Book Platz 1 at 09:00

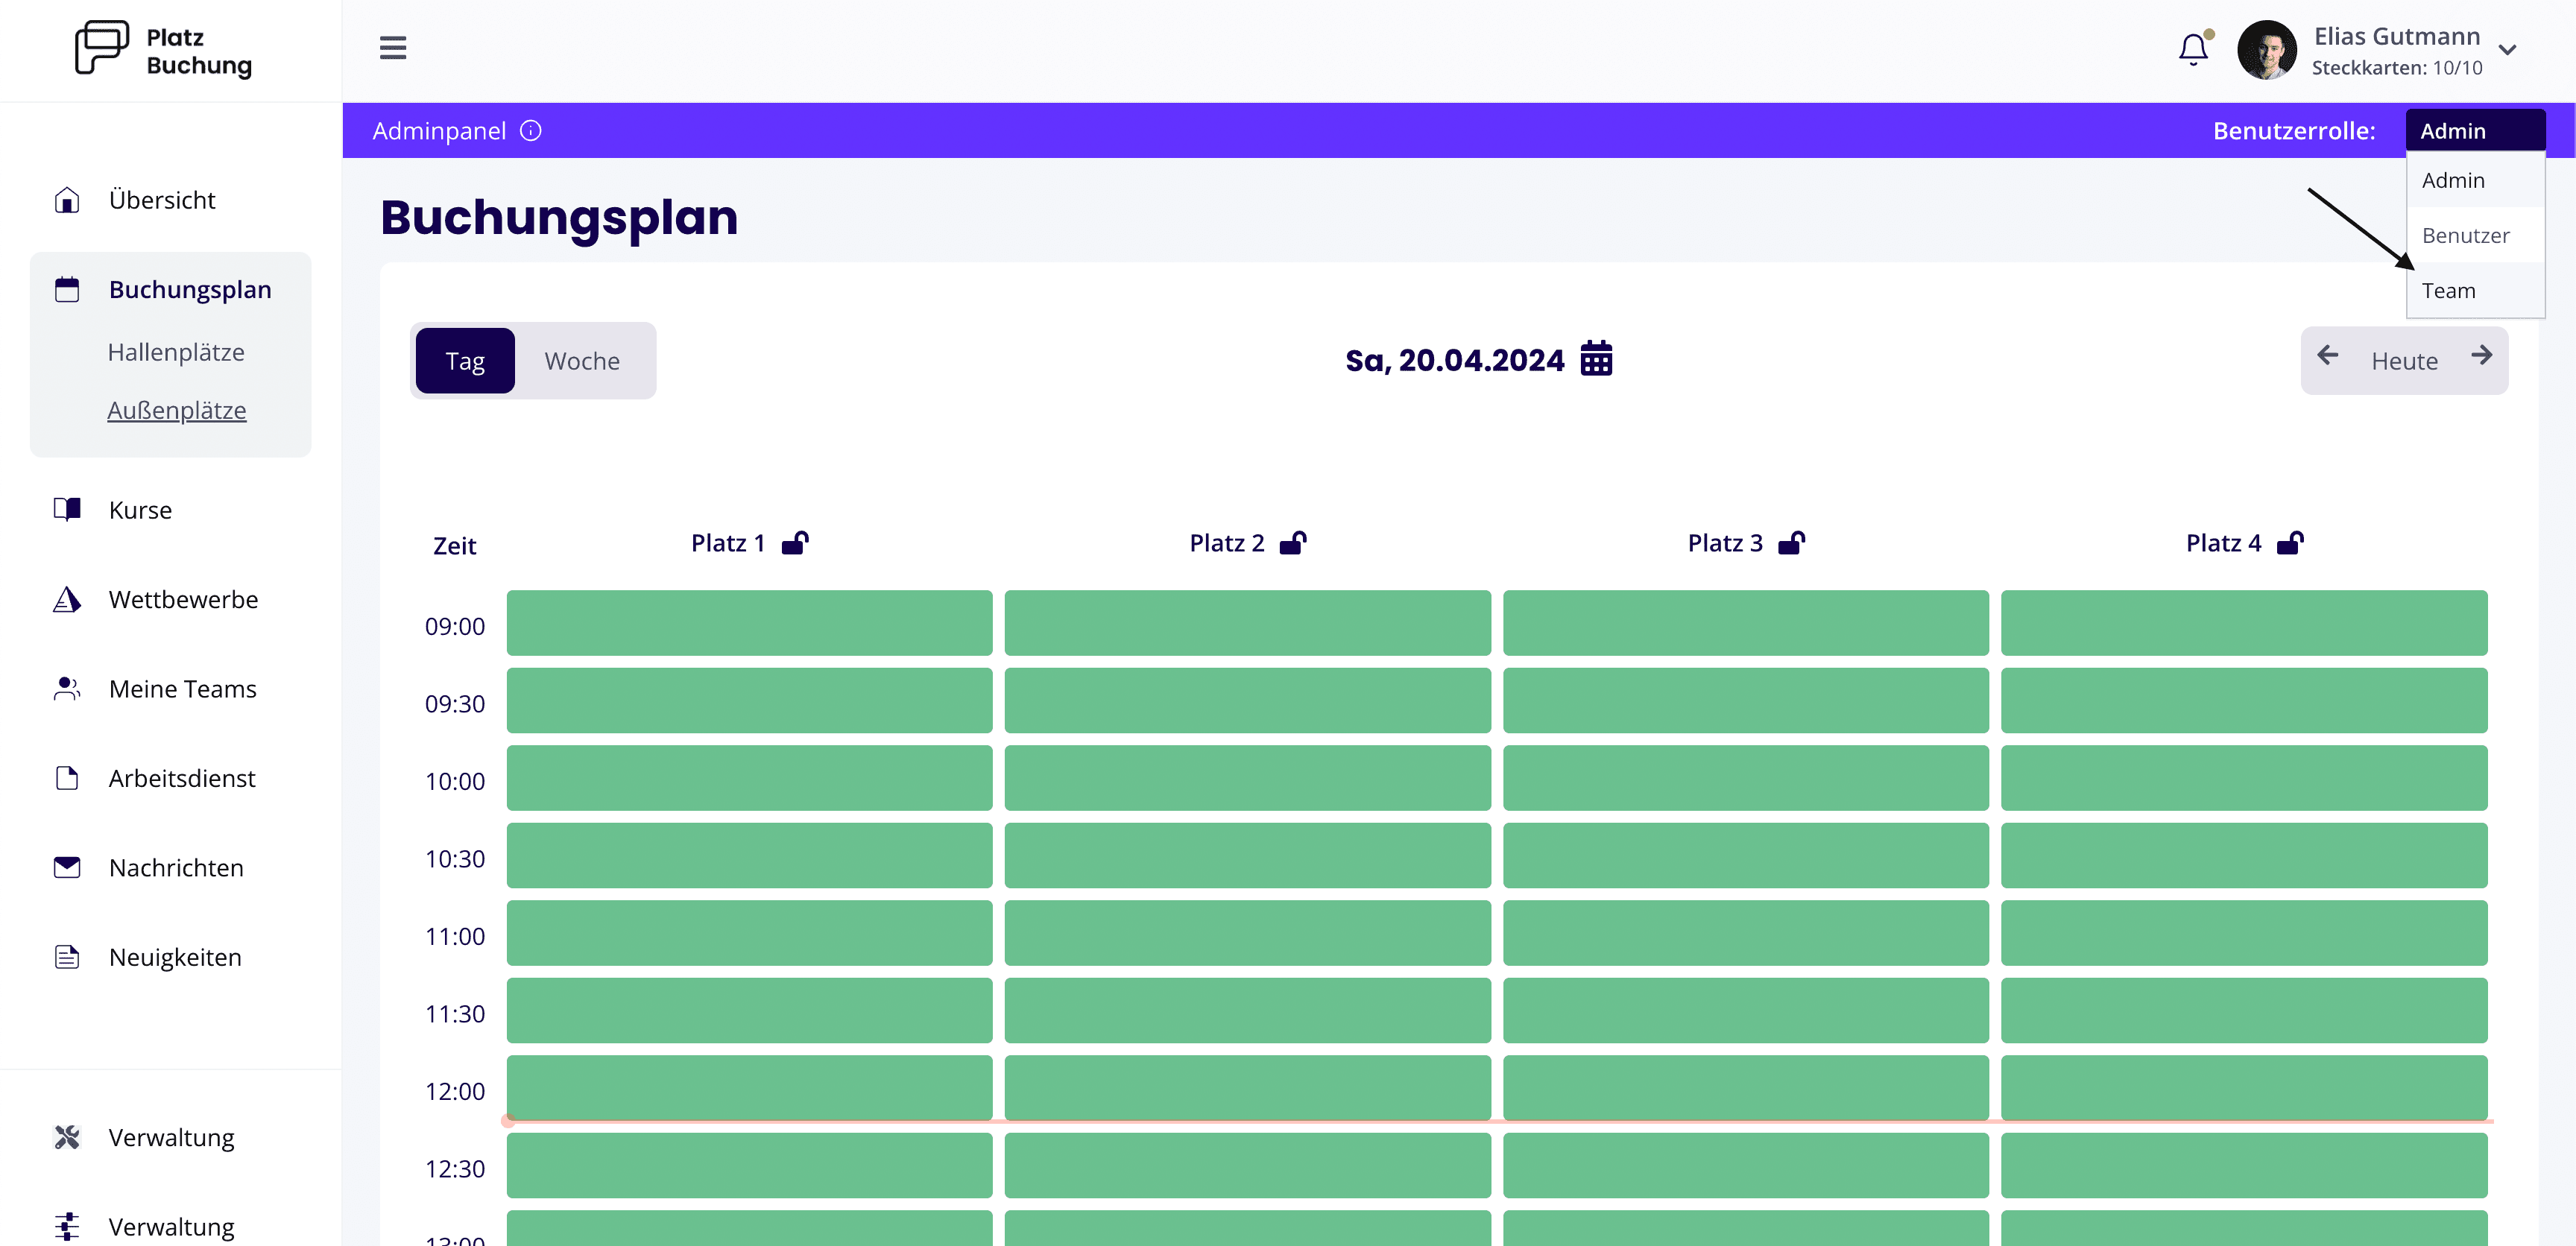[x=749, y=623]
